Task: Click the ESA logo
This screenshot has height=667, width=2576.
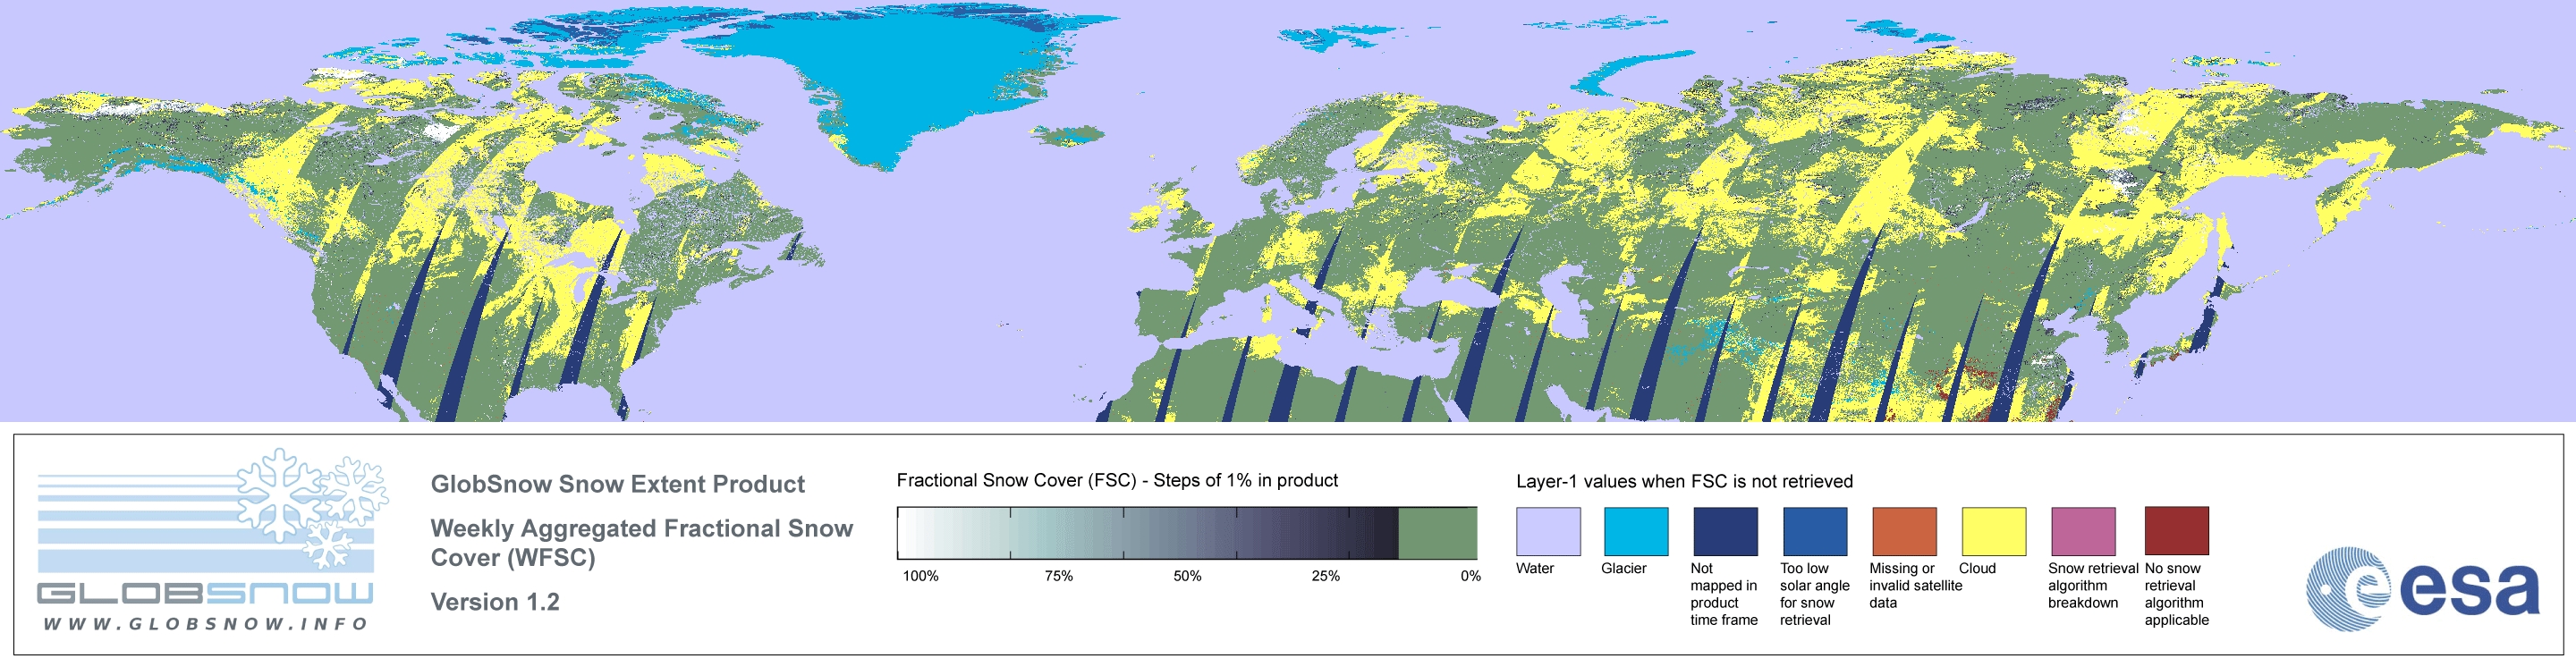Action: coord(2423,588)
